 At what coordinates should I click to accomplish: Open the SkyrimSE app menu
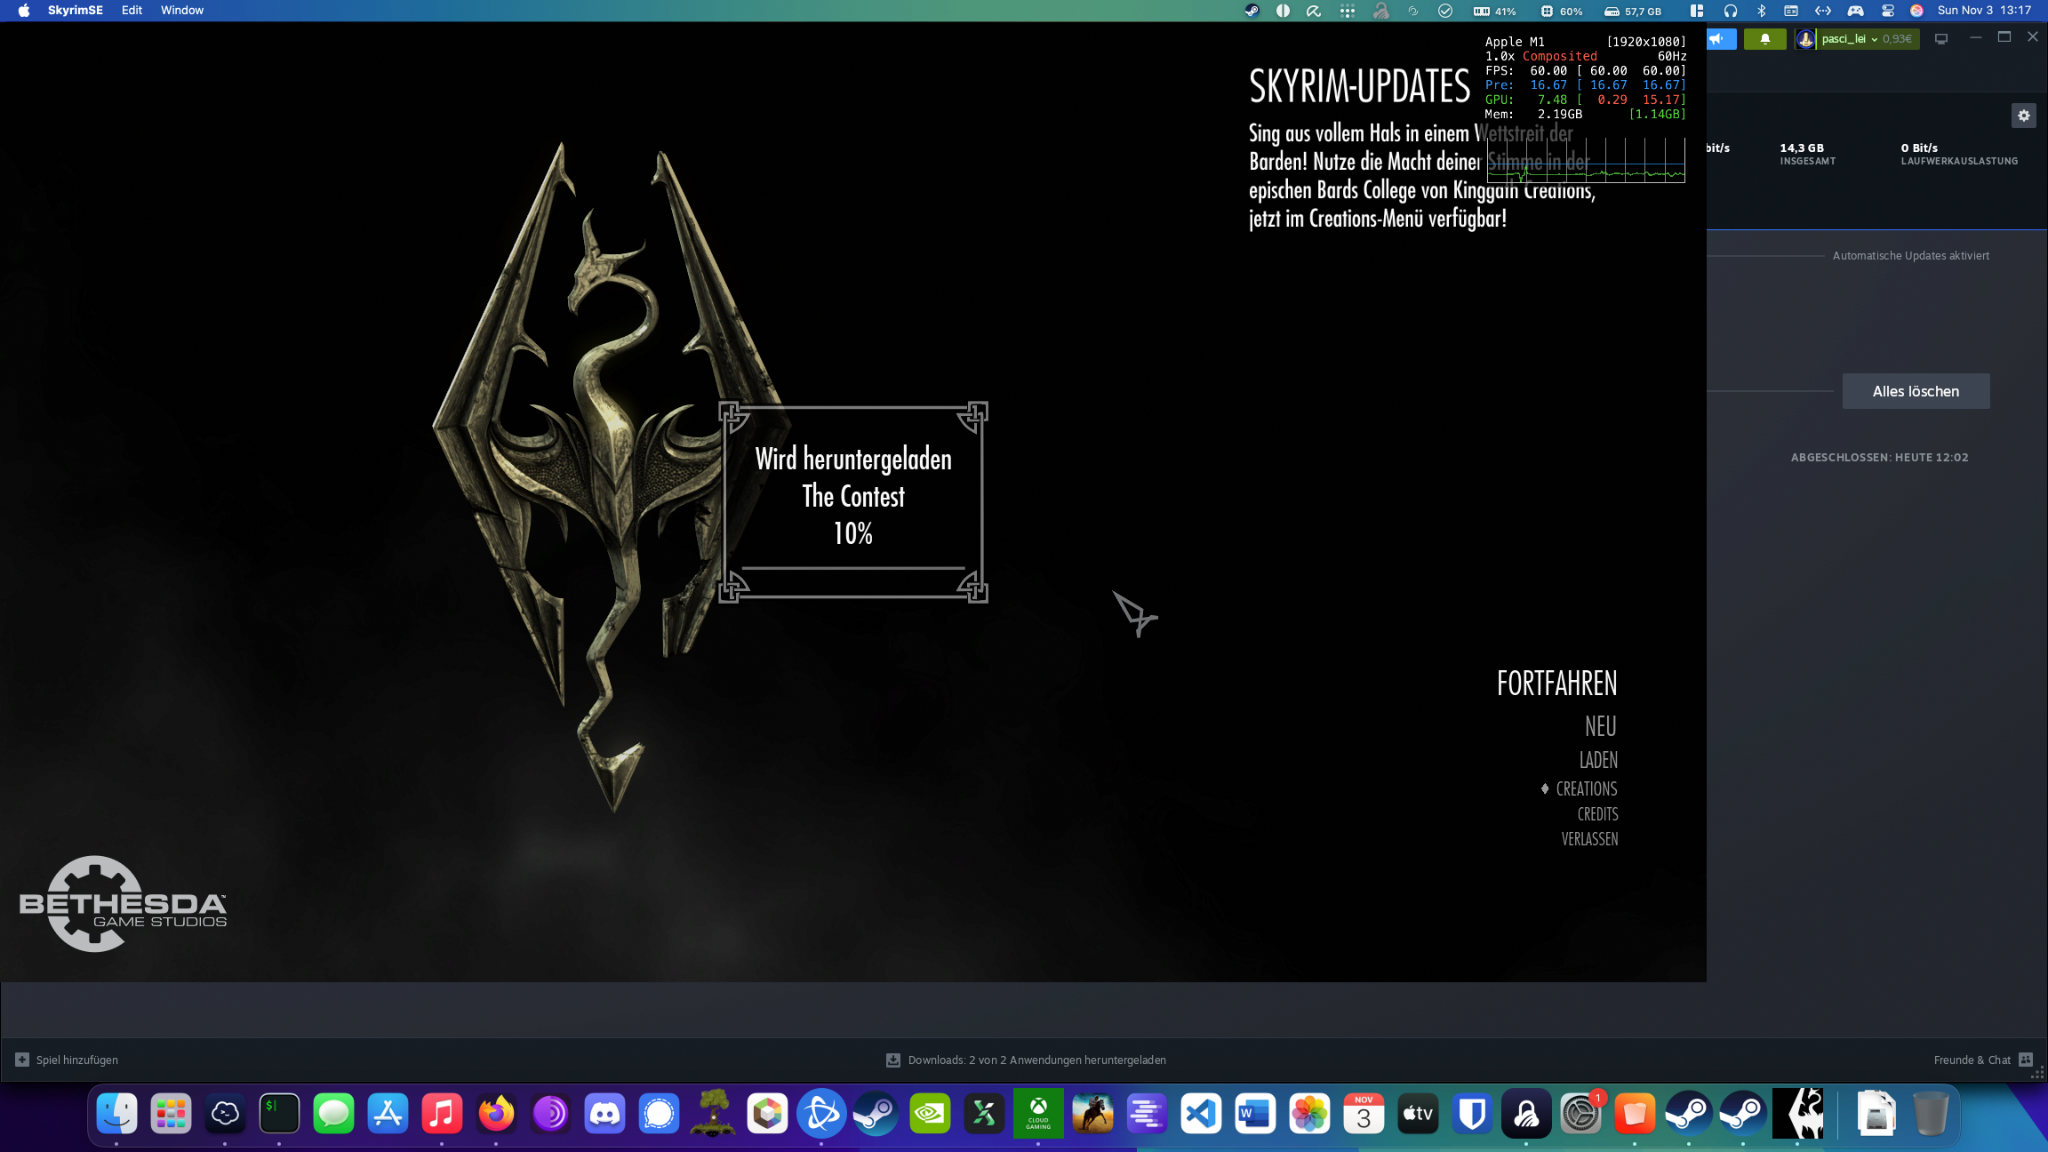coord(75,10)
